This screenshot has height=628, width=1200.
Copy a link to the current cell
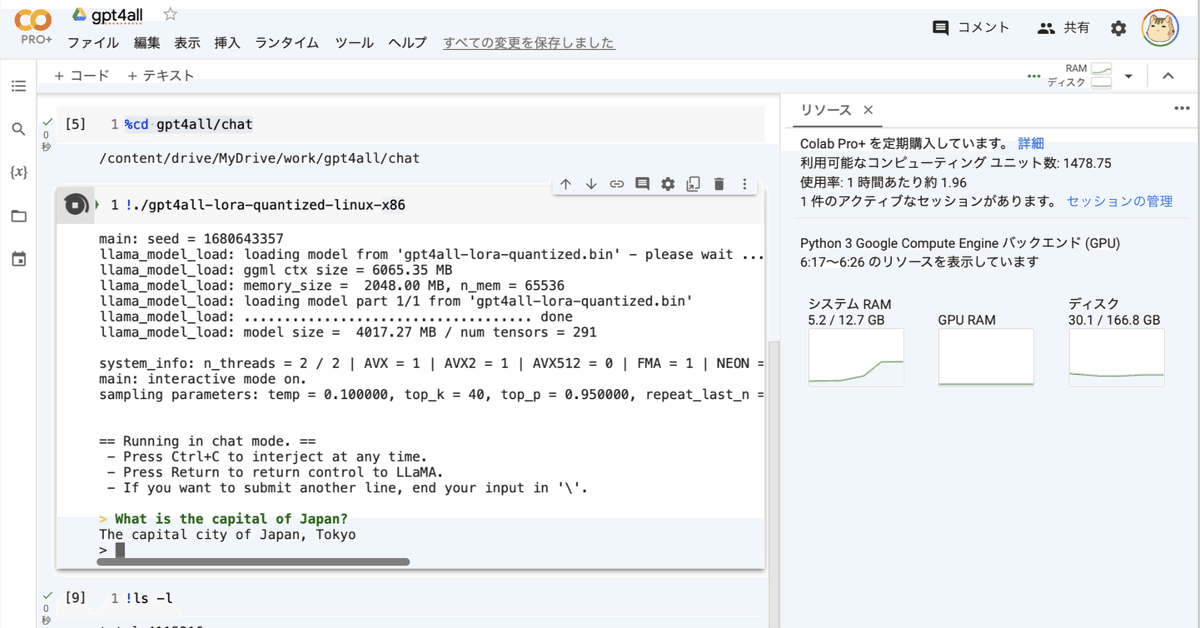point(618,184)
